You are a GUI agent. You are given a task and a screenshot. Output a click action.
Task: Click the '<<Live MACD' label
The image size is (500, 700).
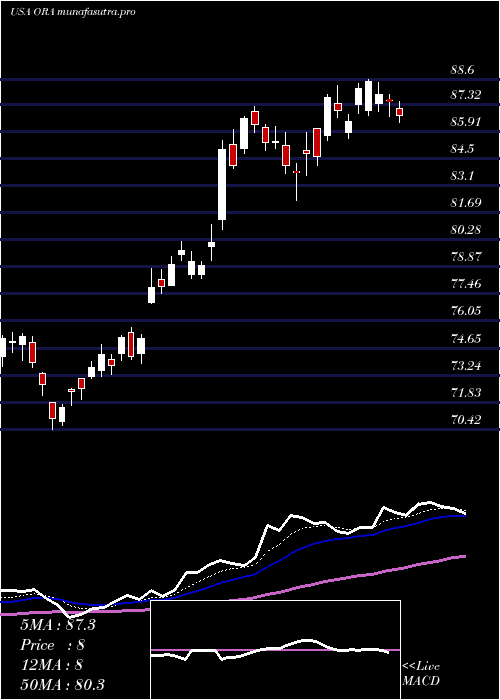pos(421,674)
